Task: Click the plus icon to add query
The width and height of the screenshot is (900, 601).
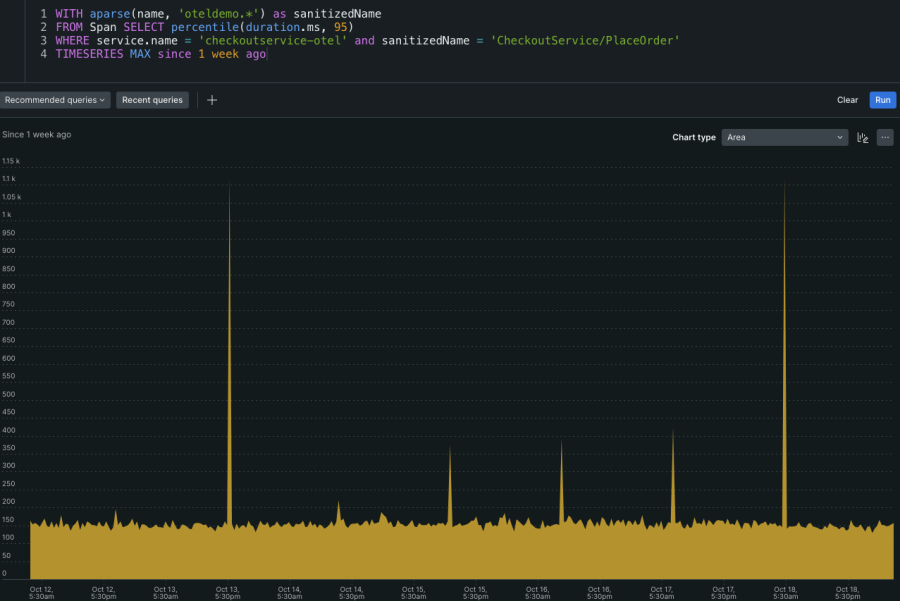Action: coord(212,100)
